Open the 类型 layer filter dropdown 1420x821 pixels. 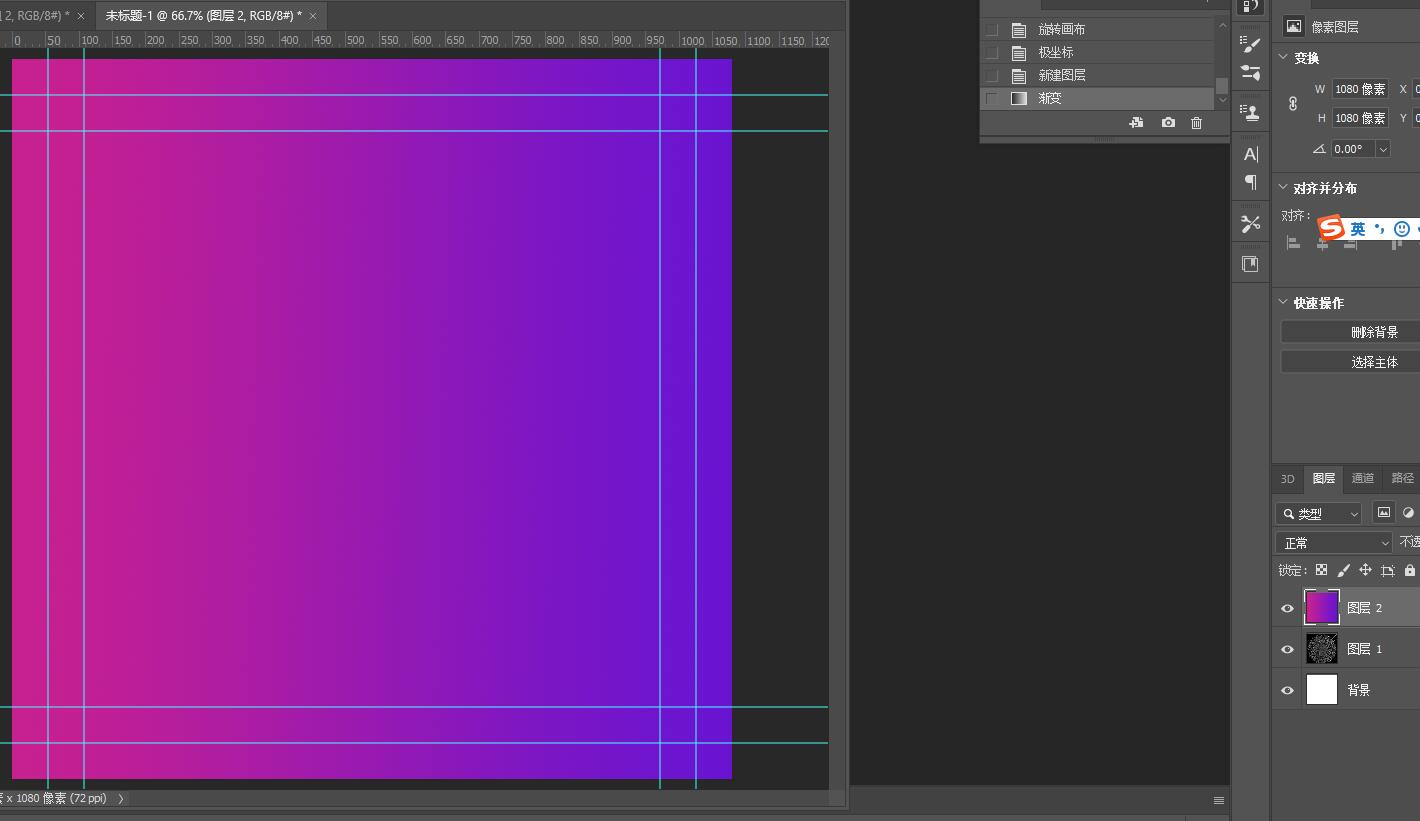click(x=1319, y=513)
